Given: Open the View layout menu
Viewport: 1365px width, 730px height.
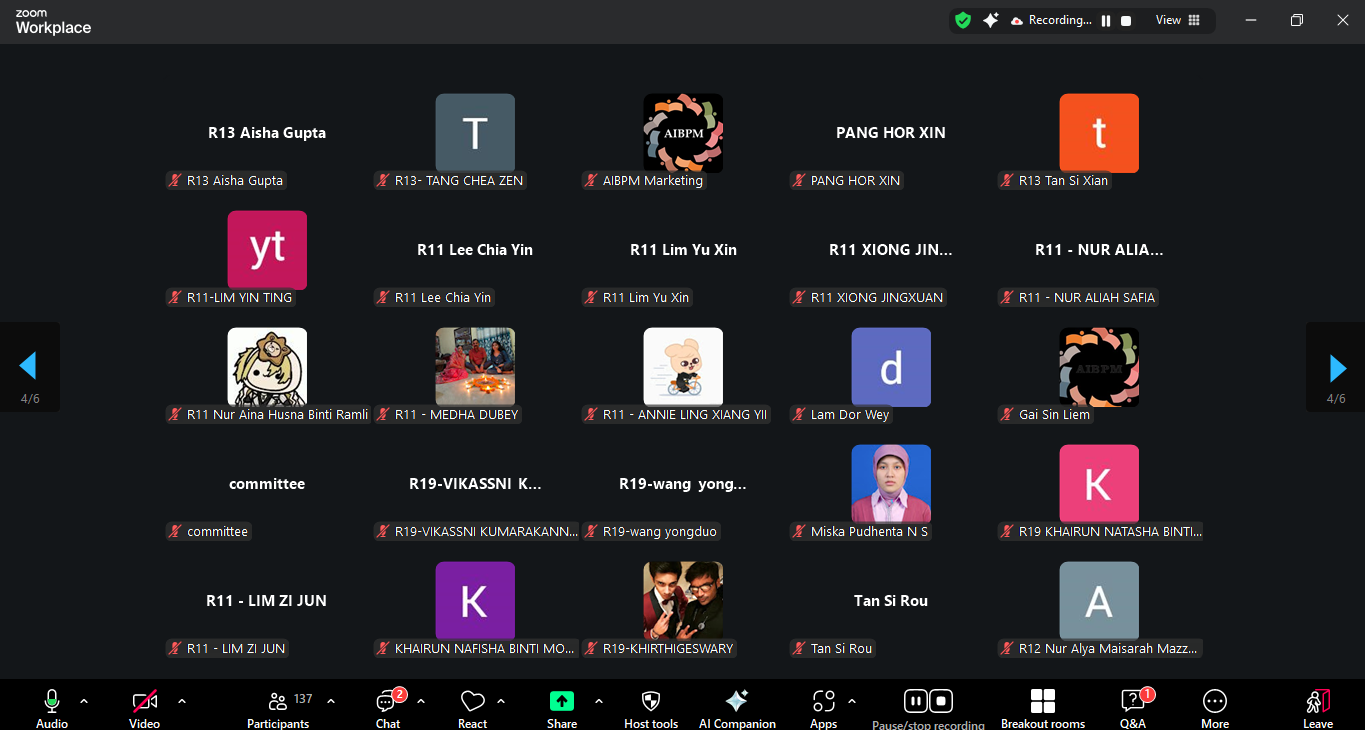Looking at the screenshot, I should pos(1177,20).
